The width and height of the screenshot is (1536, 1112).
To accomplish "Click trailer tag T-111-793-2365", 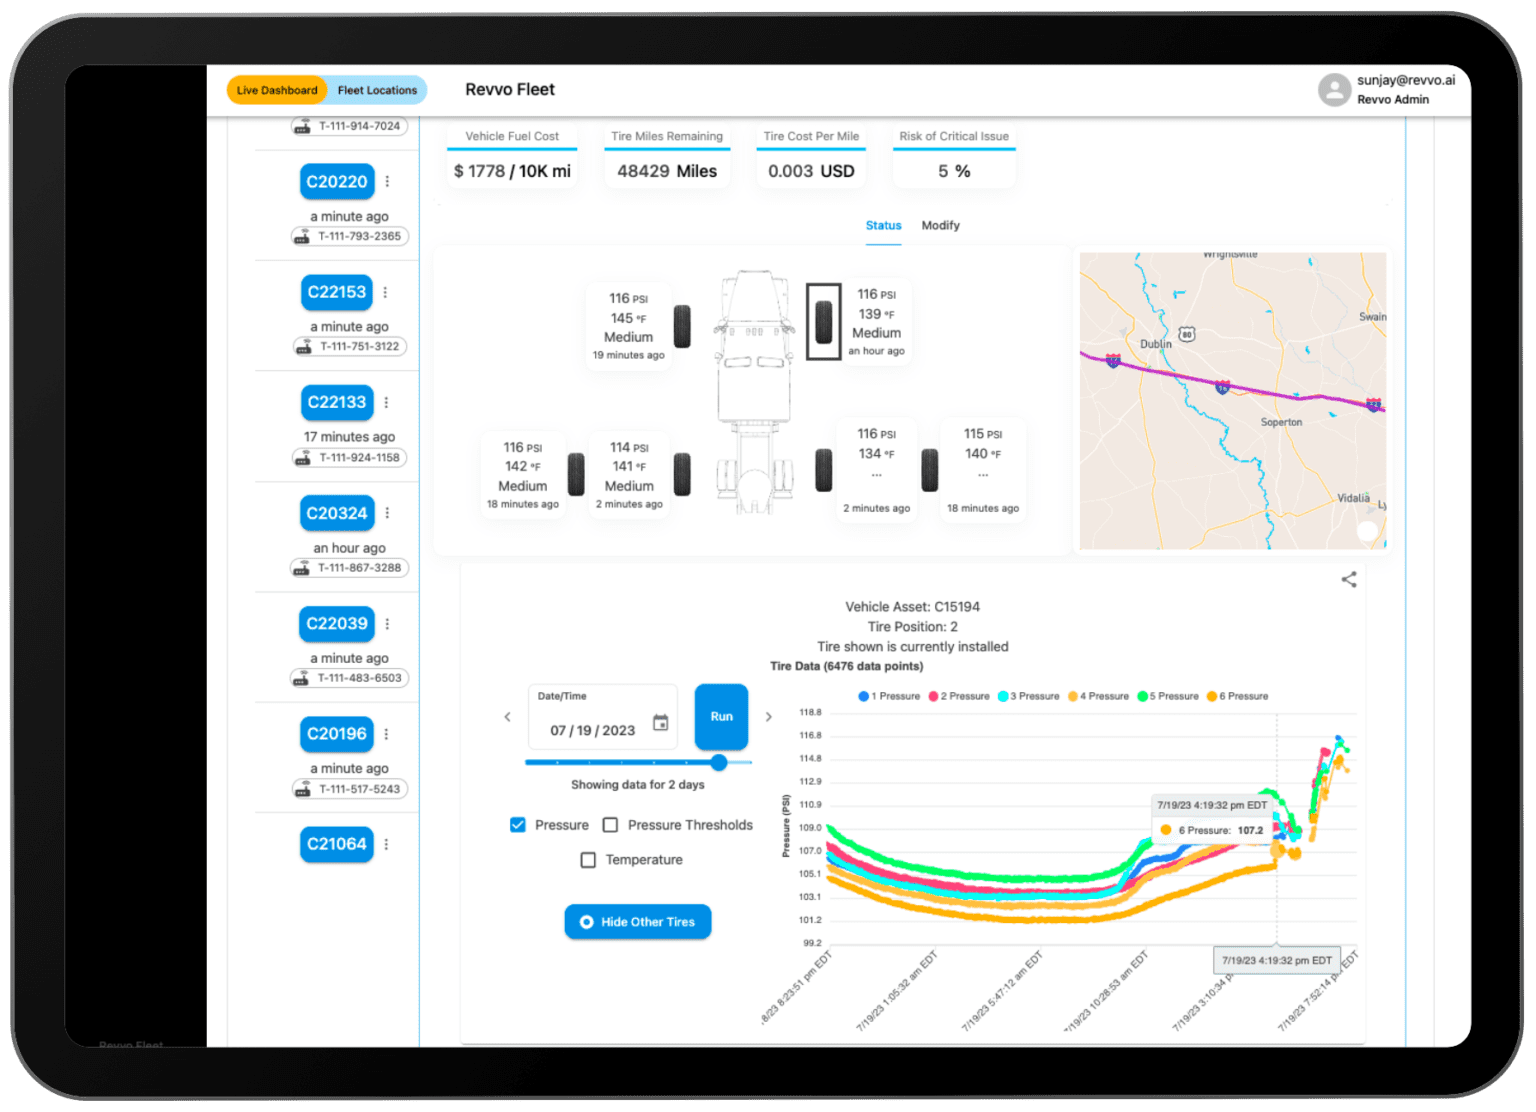I will tap(350, 236).
